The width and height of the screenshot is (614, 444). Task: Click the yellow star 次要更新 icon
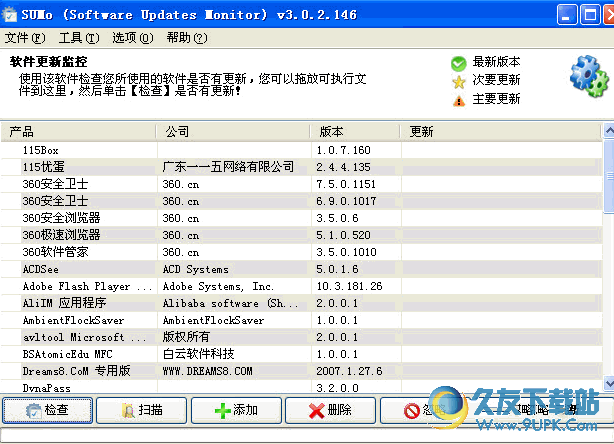pyautogui.click(x=459, y=82)
